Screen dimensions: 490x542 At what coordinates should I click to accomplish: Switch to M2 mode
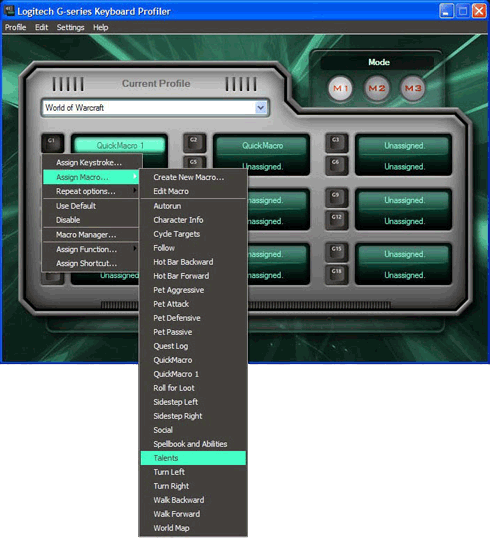click(377, 88)
